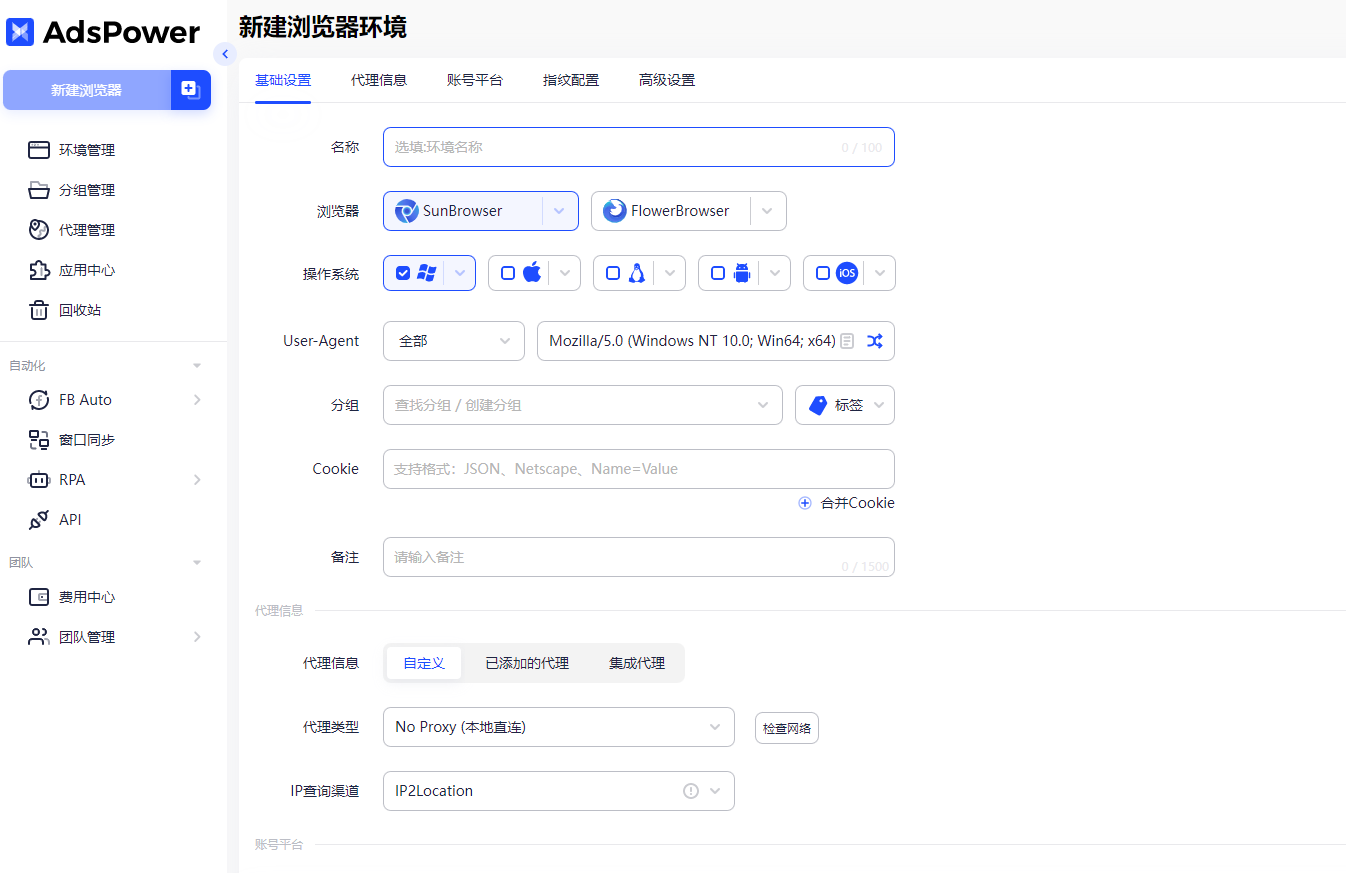Open 团队管理 in sidebar
This screenshot has width=1346, height=873.
(x=114, y=637)
